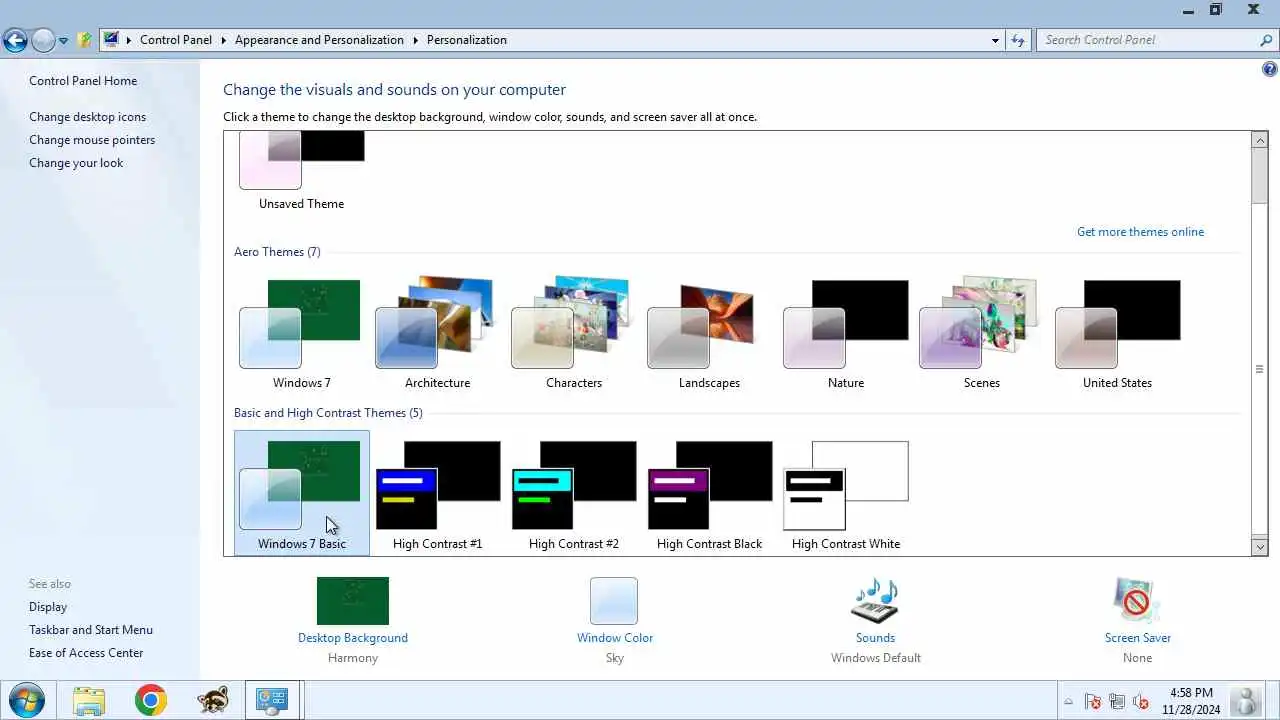Pick the Scenes theme
The width and height of the screenshot is (1280, 720).
tap(981, 334)
